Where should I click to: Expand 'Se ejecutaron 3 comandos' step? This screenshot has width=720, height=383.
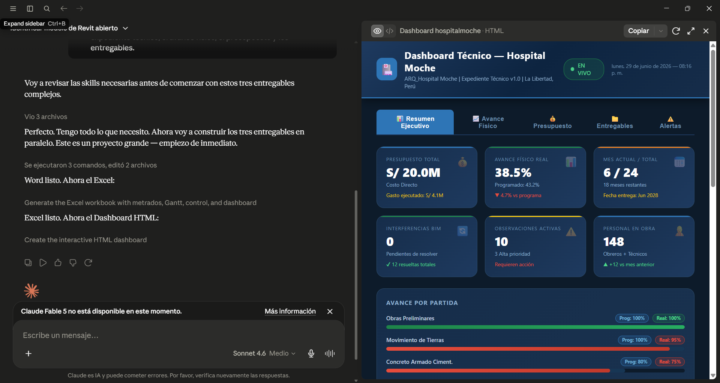90,165
